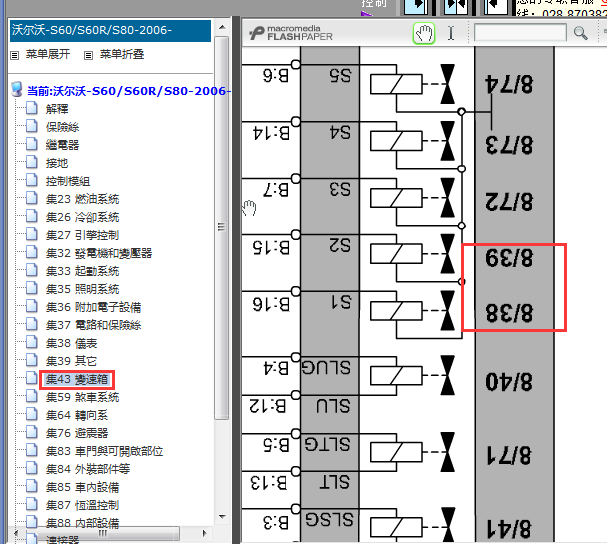The image size is (607, 544).
Task: Open 集39 其它 section
Action: (72, 361)
